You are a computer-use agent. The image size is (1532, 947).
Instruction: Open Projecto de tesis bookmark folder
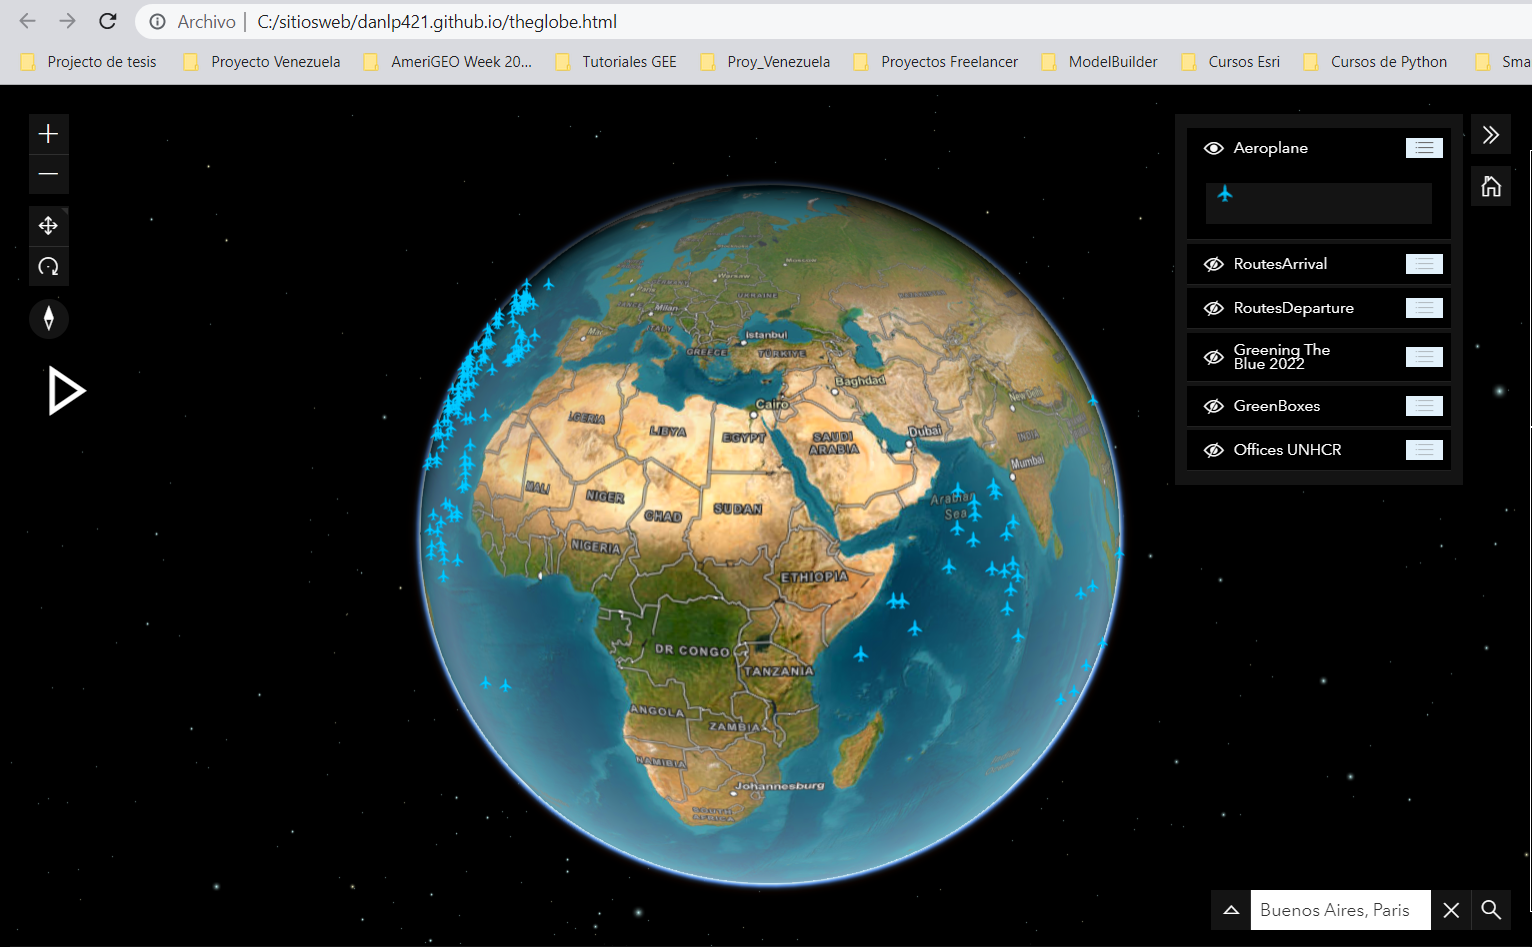coord(89,62)
